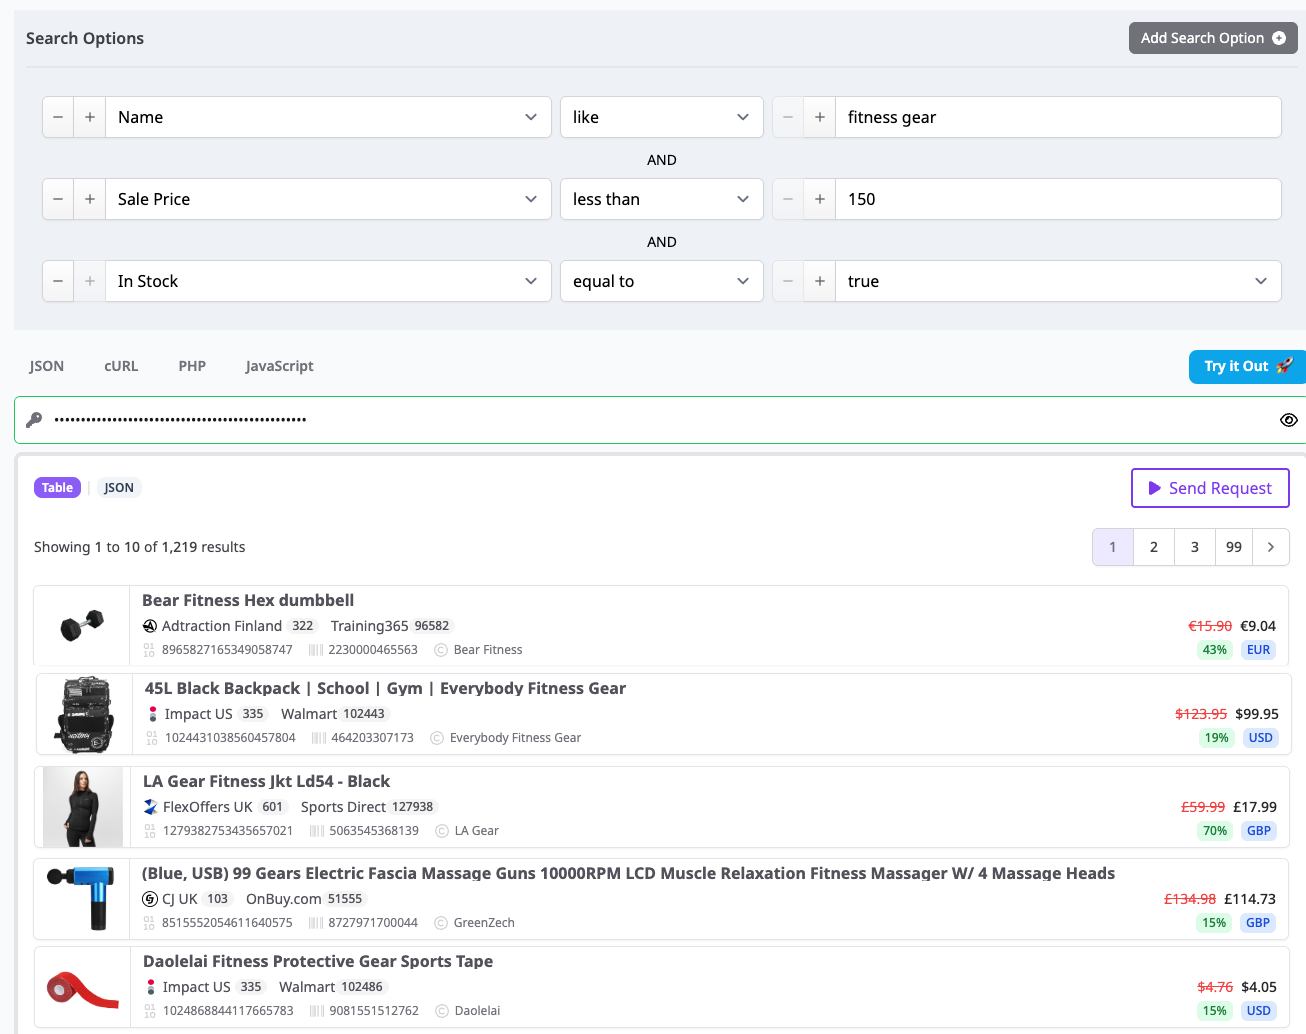This screenshot has height=1034, width=1306.
Task: Open the 'equal to' operator dropdown
Action: coord(662,281)
